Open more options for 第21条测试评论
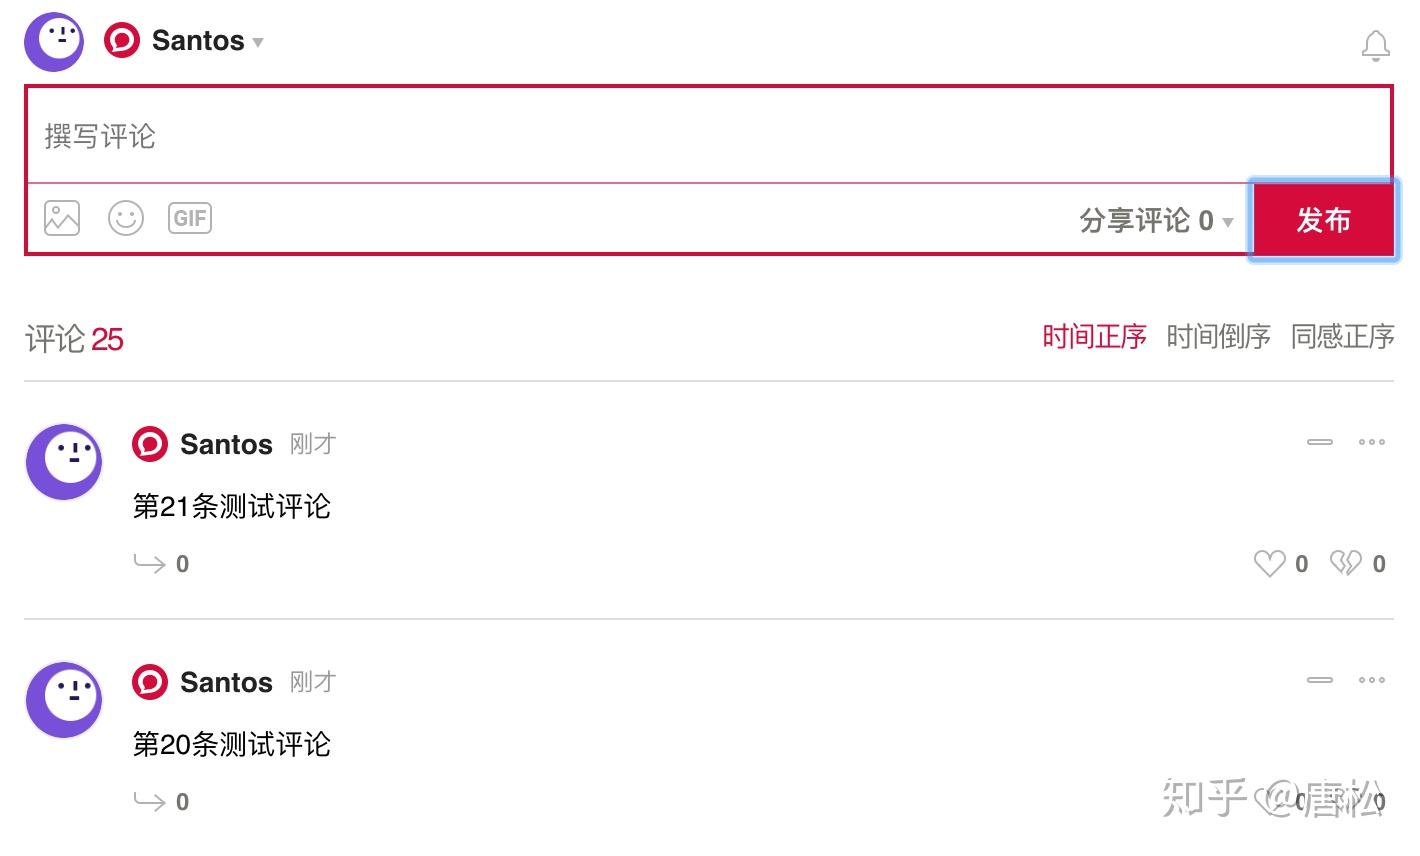 point(1372,442)
